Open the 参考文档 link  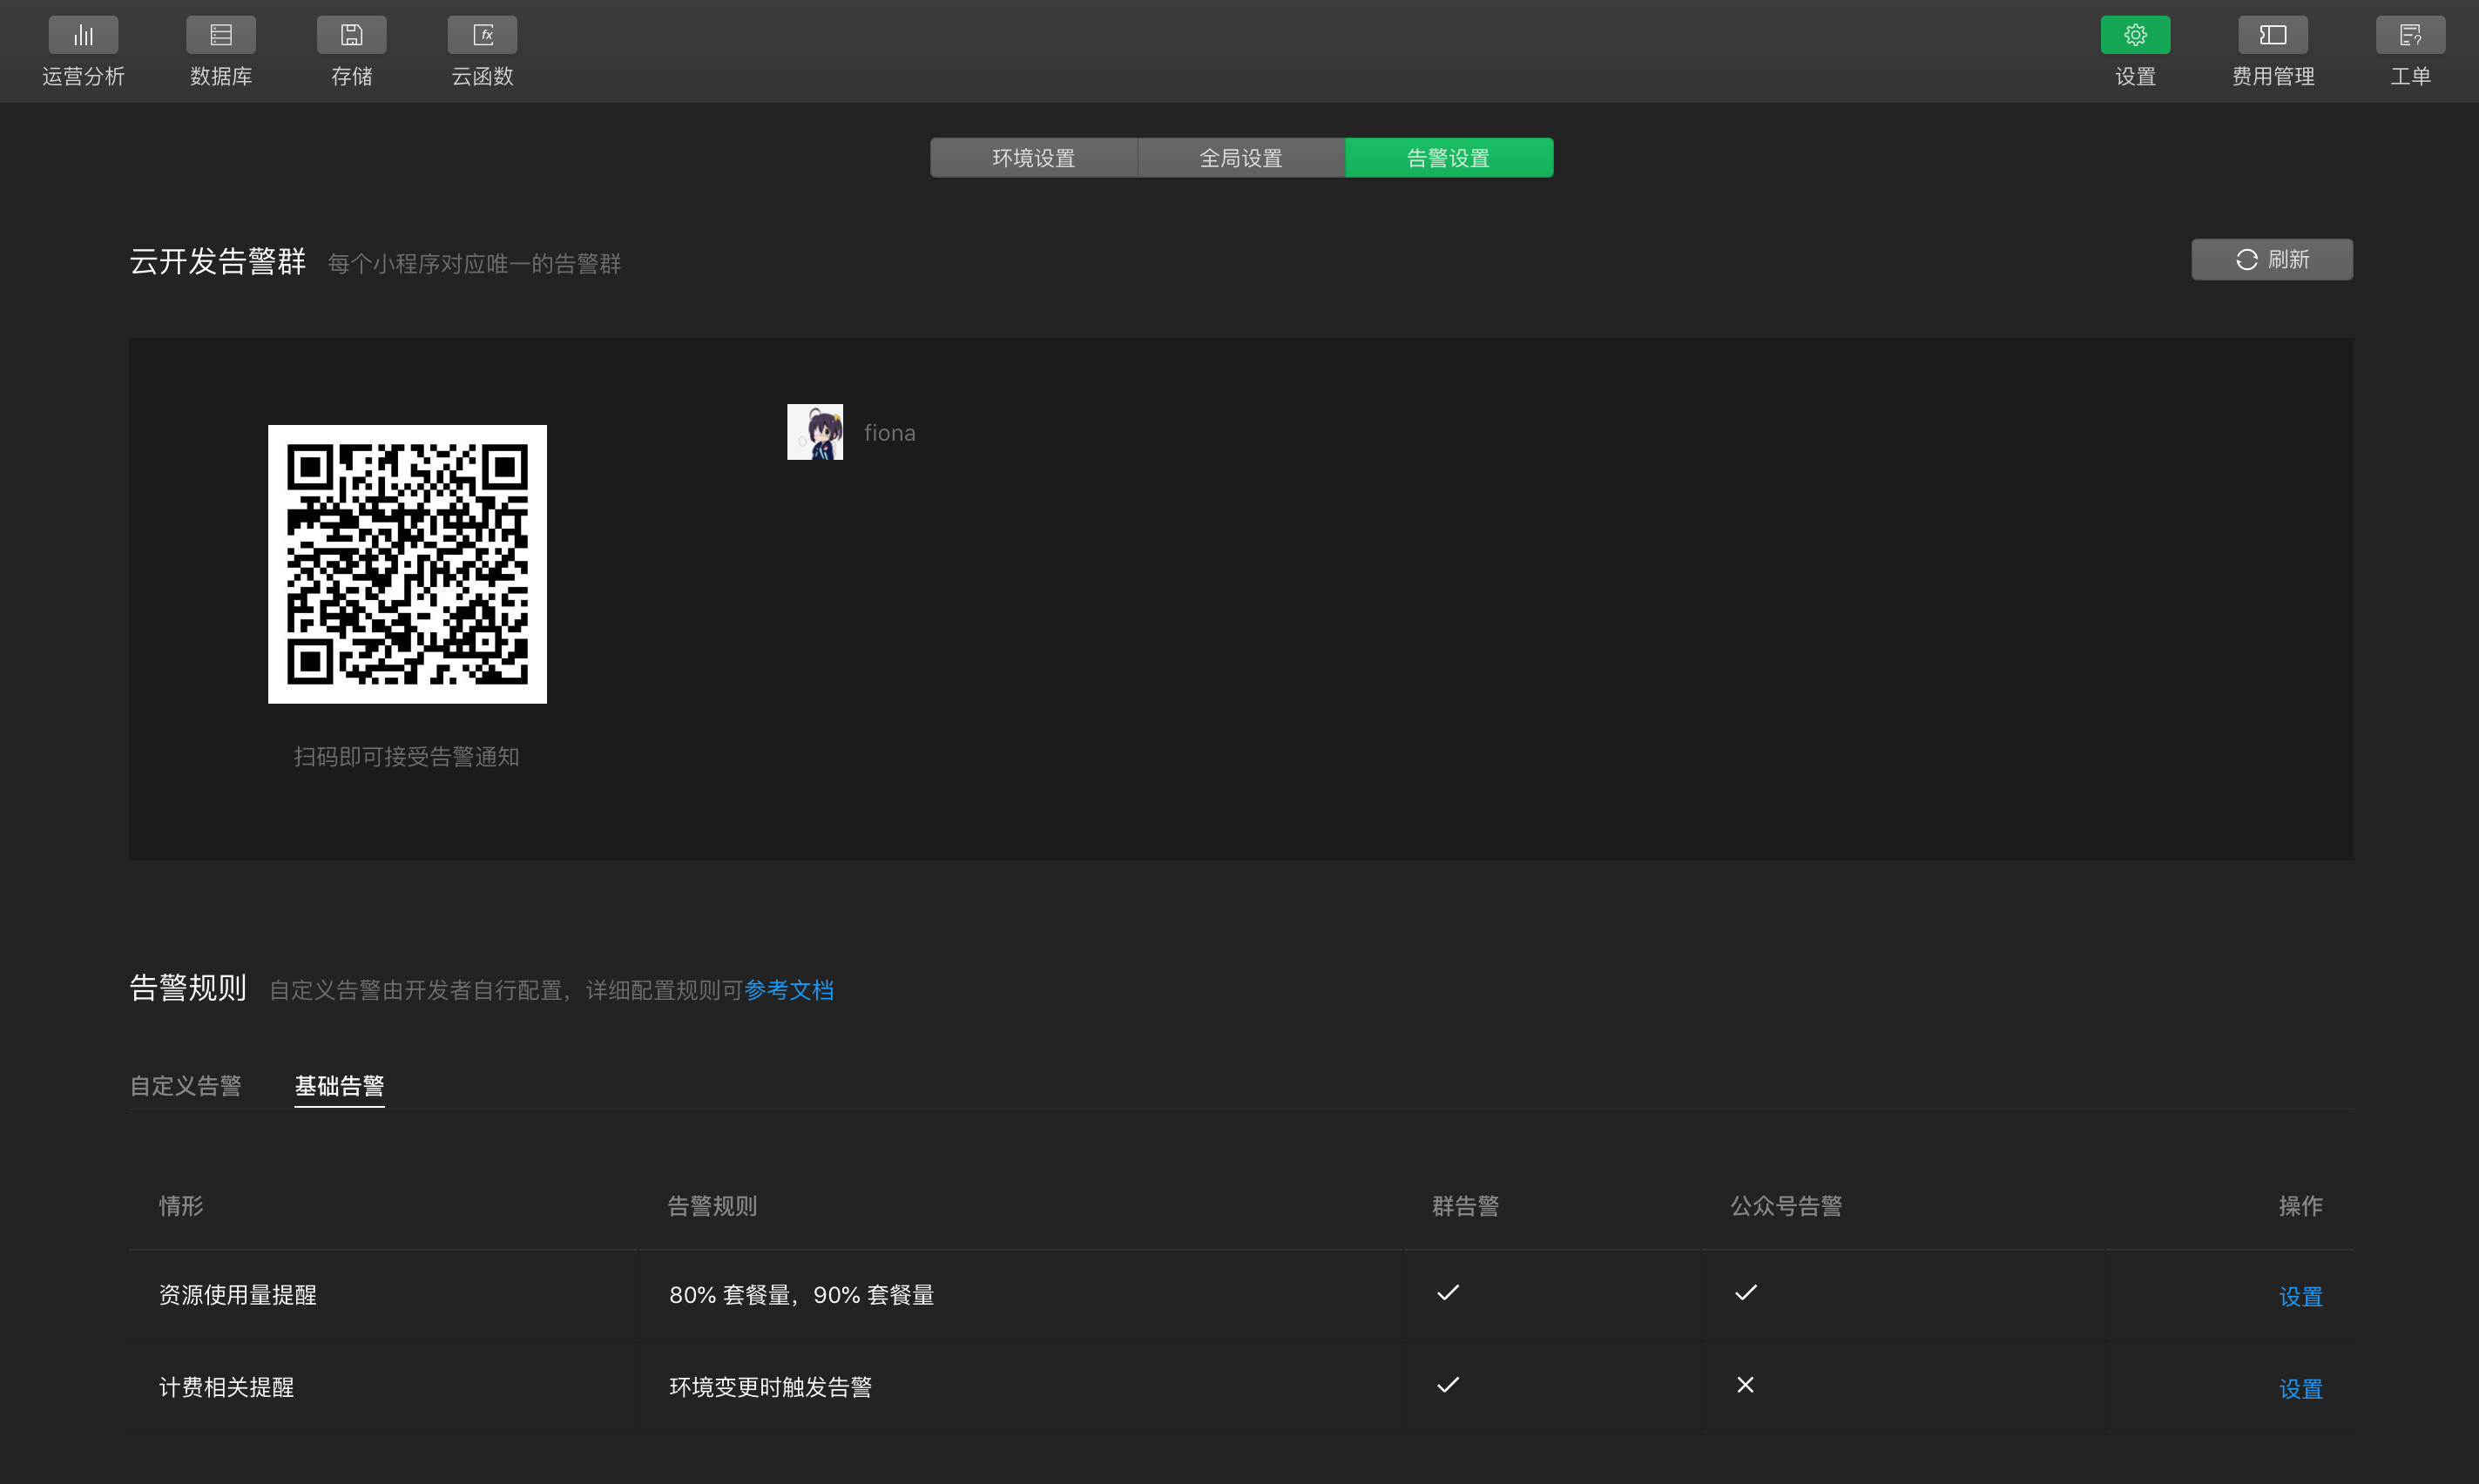(788, 990)
